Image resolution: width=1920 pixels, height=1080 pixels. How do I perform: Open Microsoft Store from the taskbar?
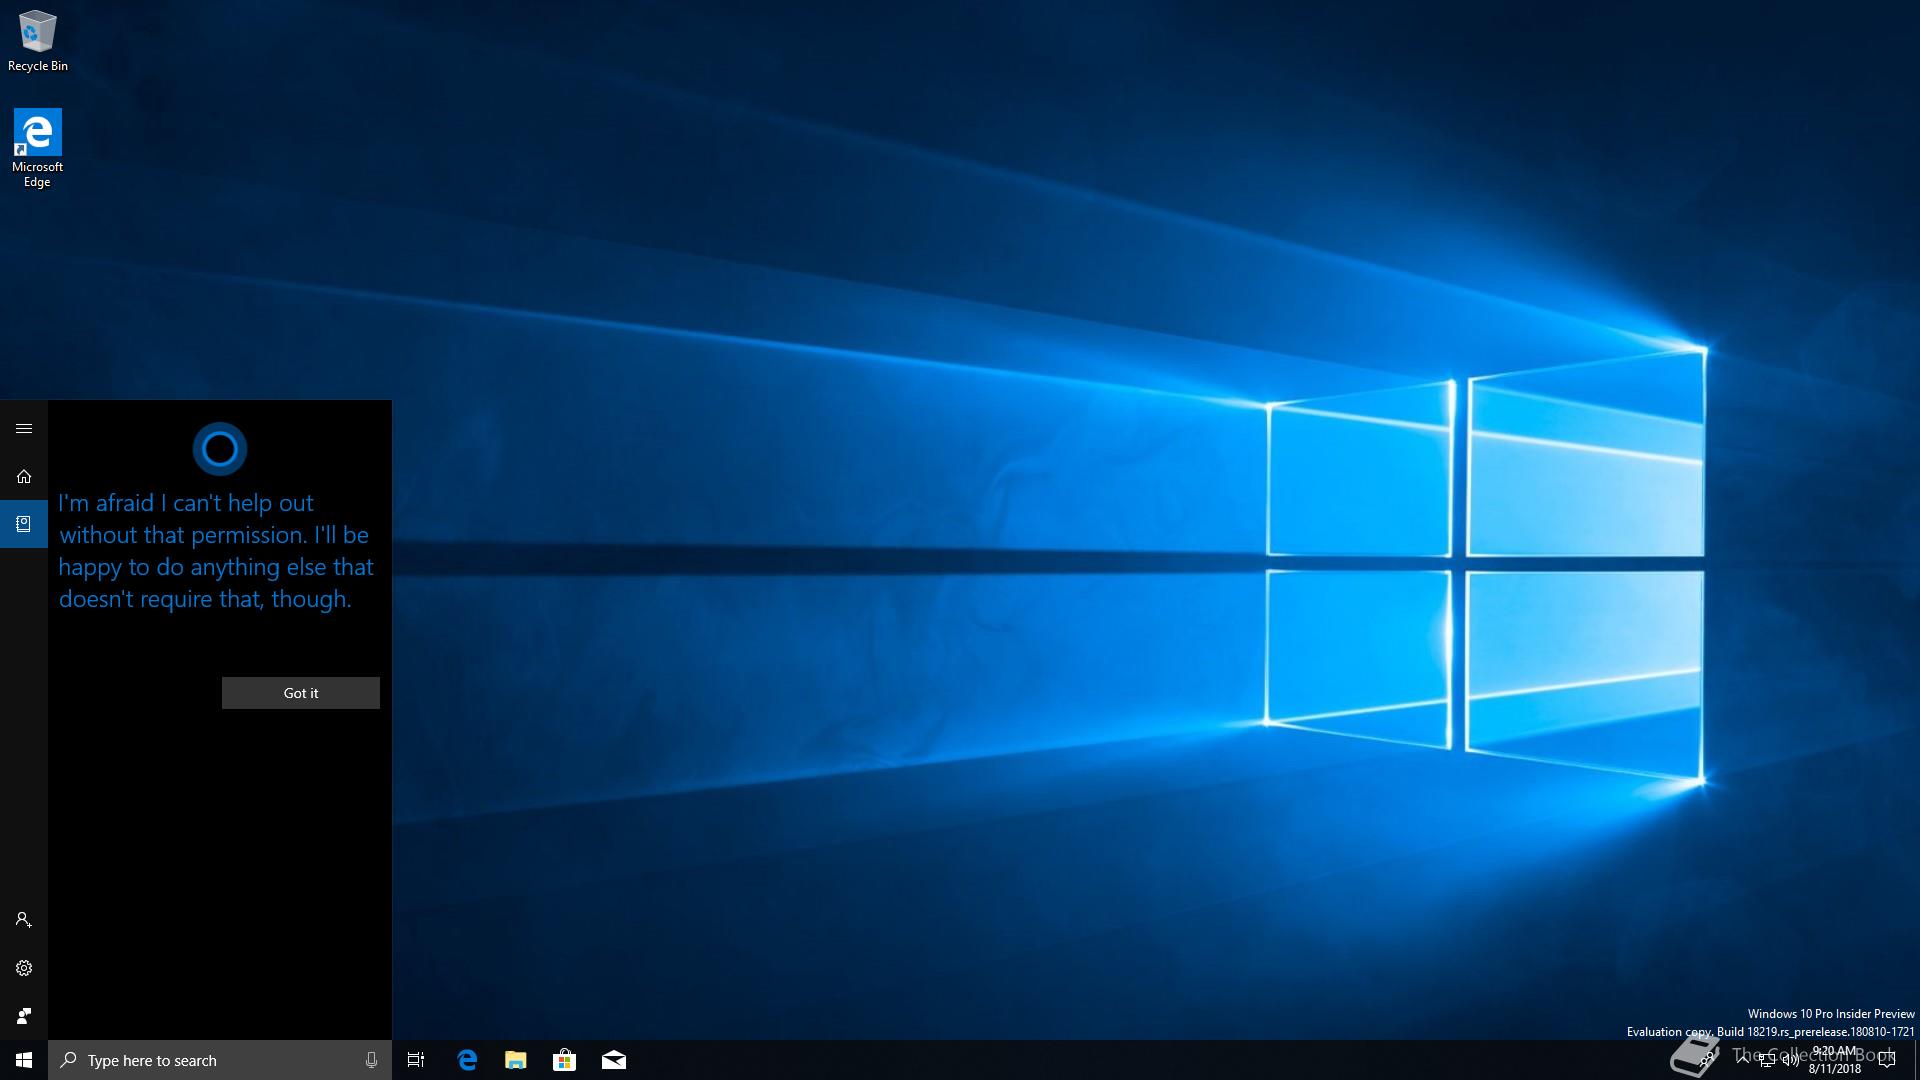pyautogui.click(x=565, y=1060)
